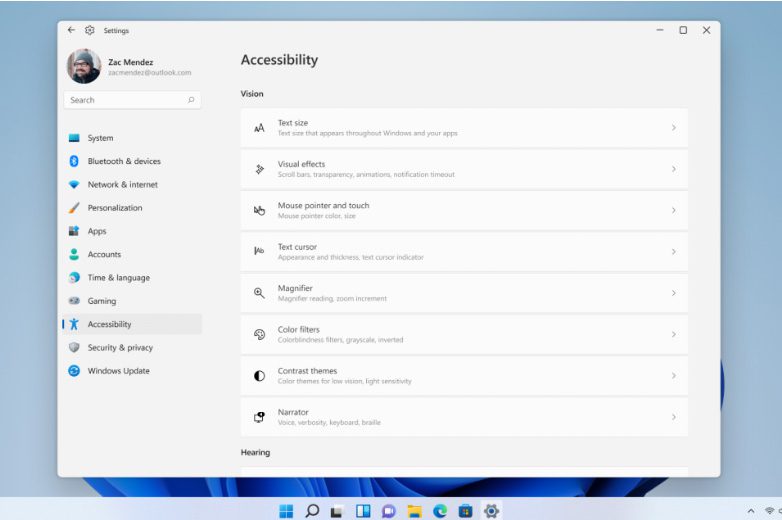Click the back arrow in Settings header
Viewport: 782px width, 520px height.
coord(71,30)
